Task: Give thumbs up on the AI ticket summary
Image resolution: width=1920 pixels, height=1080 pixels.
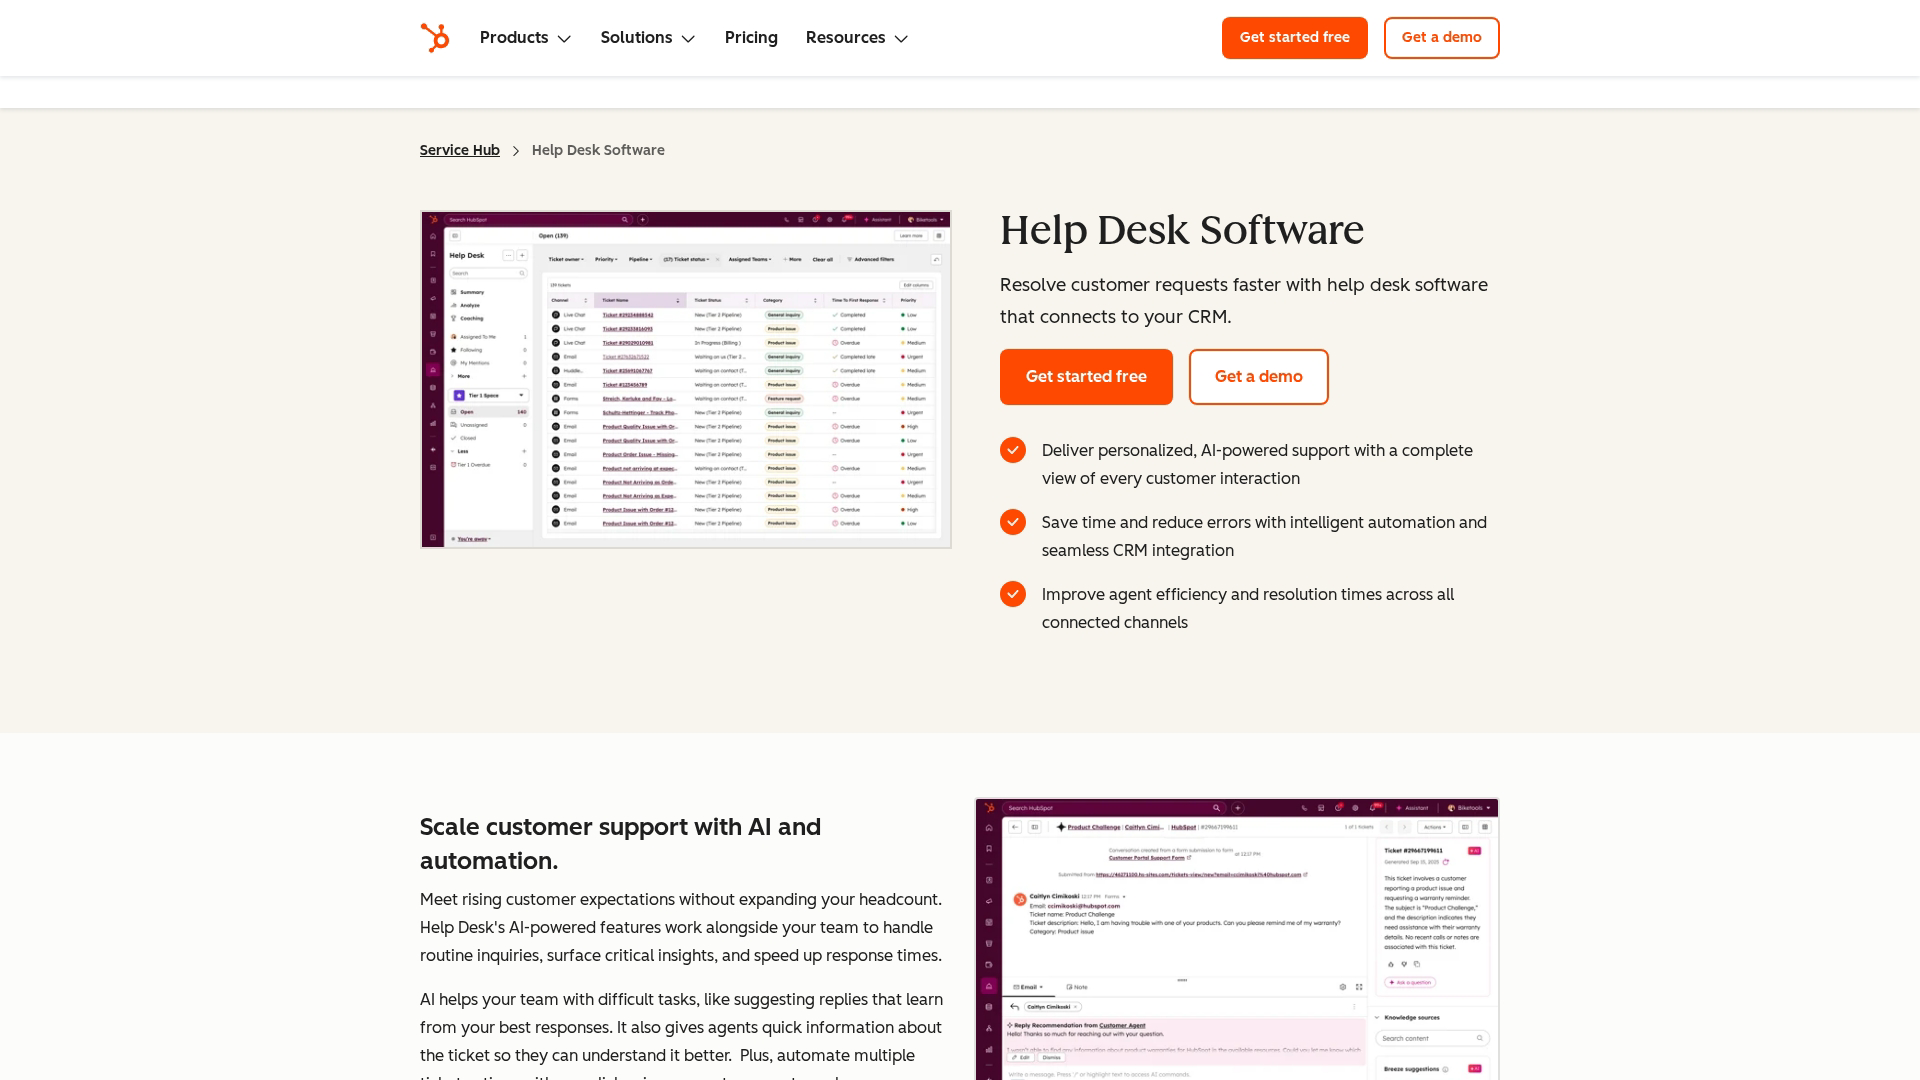Action: click(x=1391, y=964)
